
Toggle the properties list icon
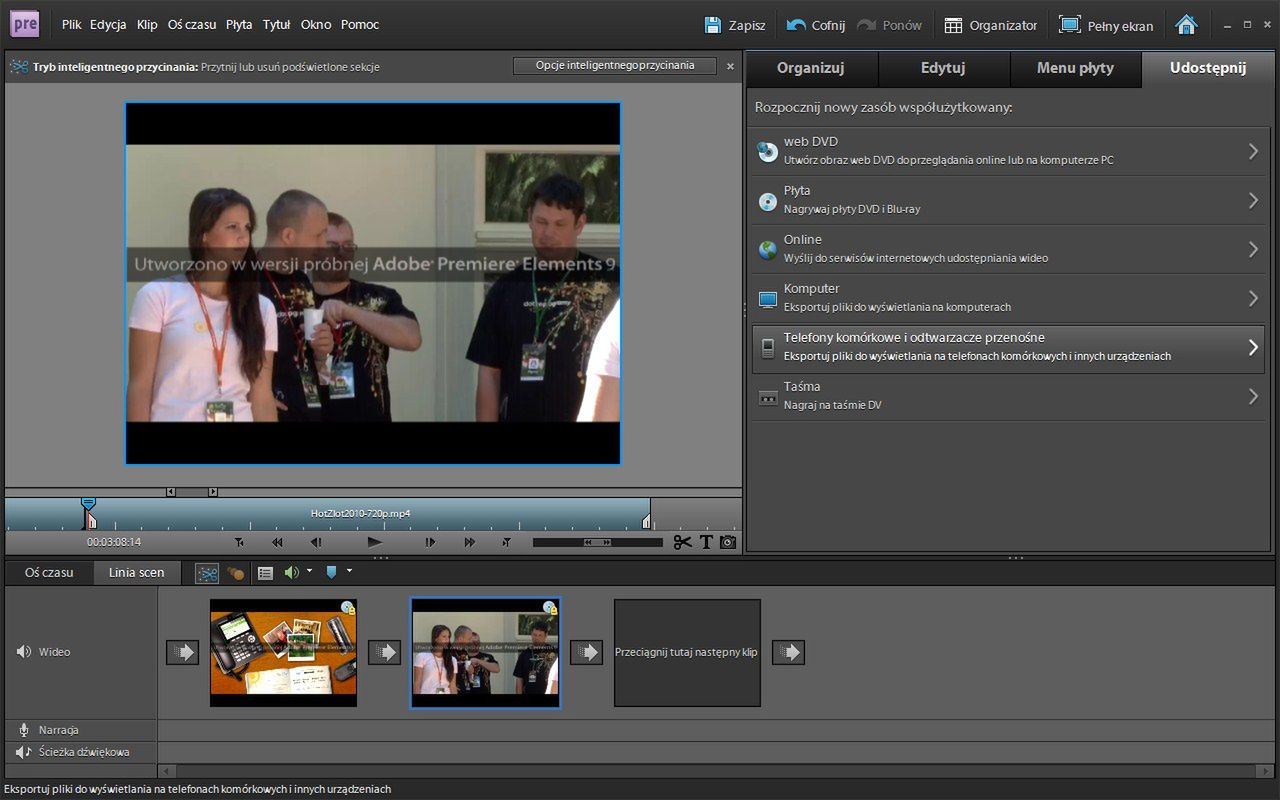coord(265,573)
